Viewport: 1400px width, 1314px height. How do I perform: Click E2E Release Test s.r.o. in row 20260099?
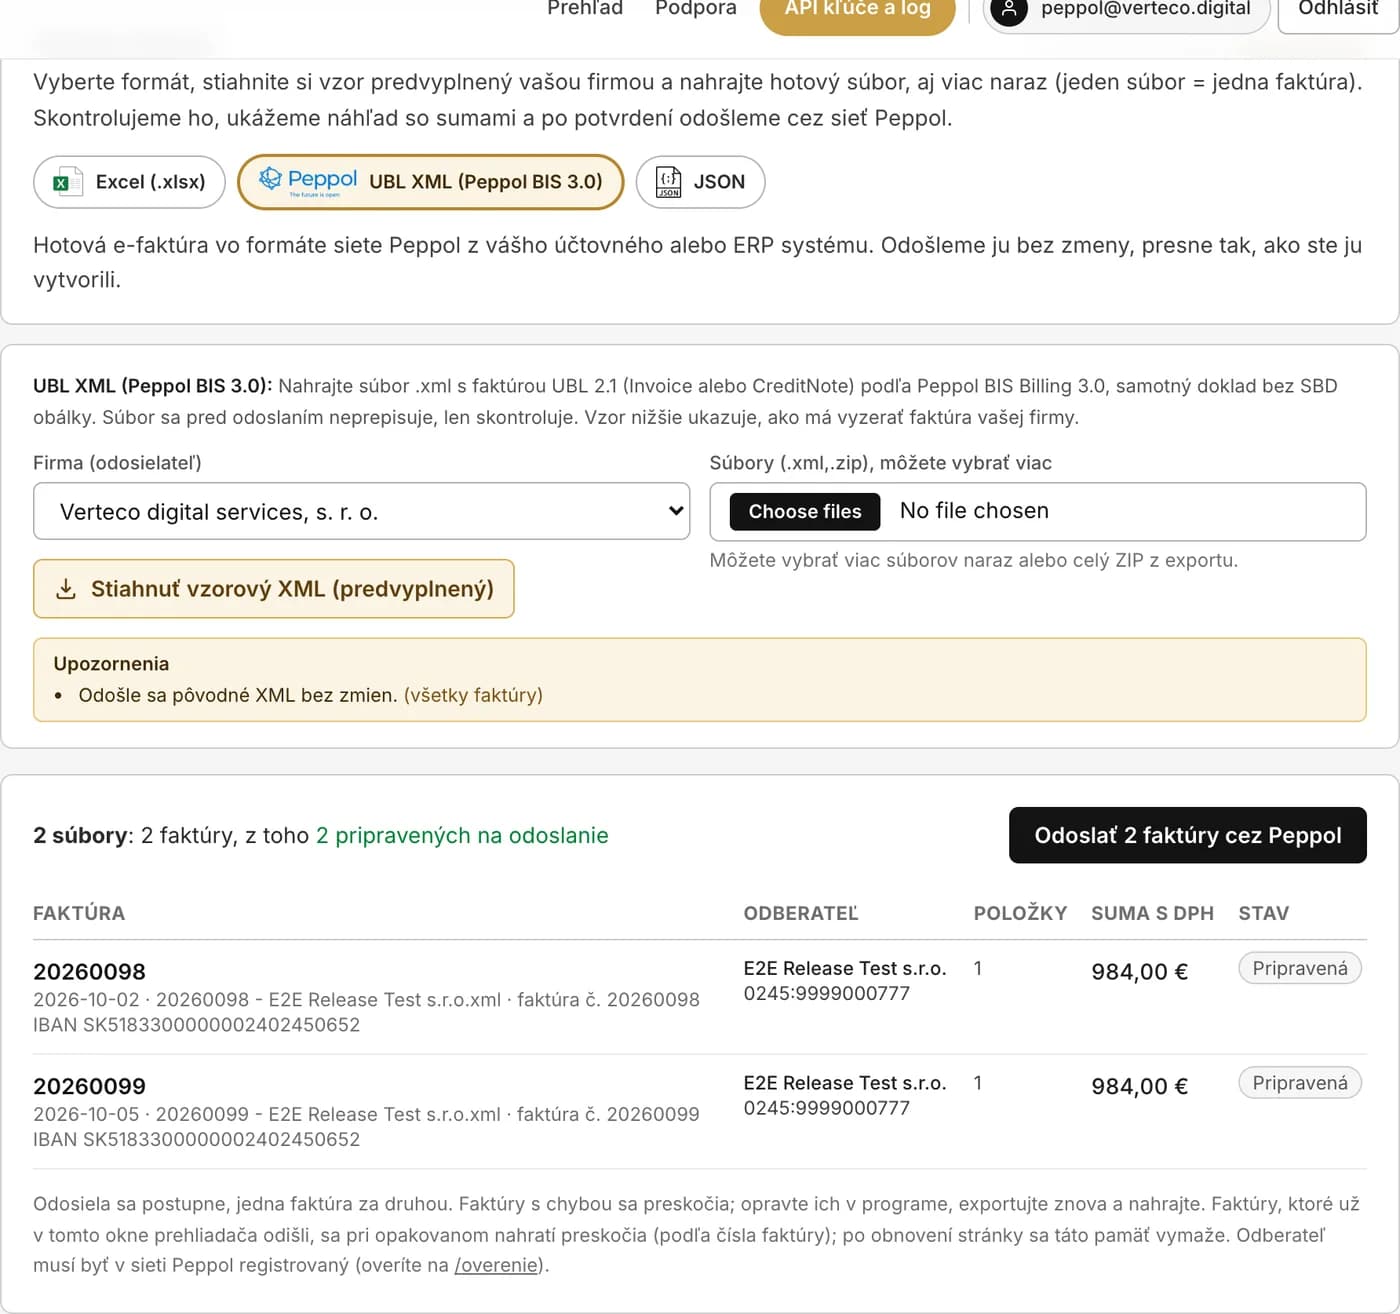tap(845, 1083)
